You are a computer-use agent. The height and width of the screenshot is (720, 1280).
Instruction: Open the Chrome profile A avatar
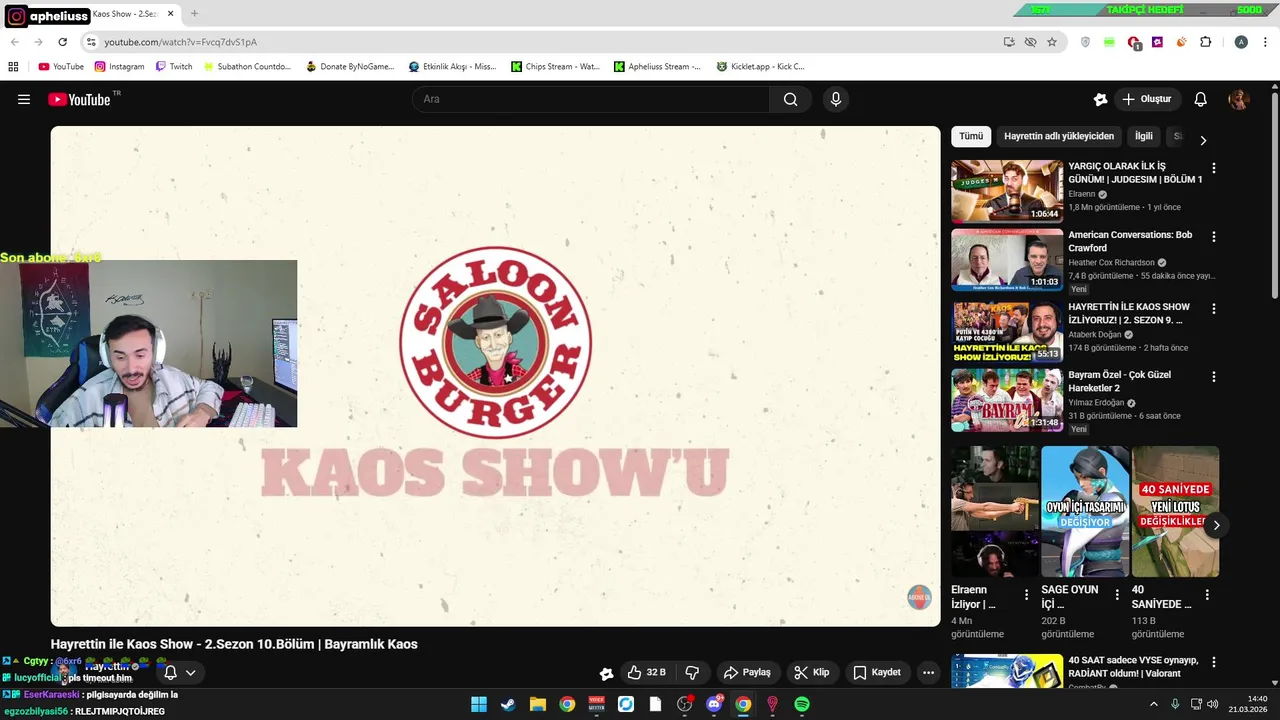[x=1241, y=42]
